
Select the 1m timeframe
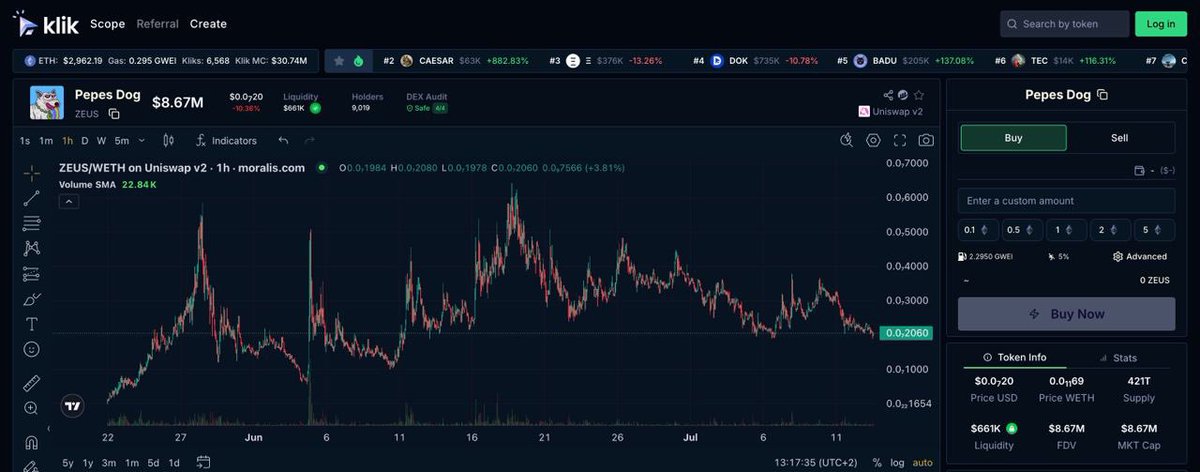46,141
